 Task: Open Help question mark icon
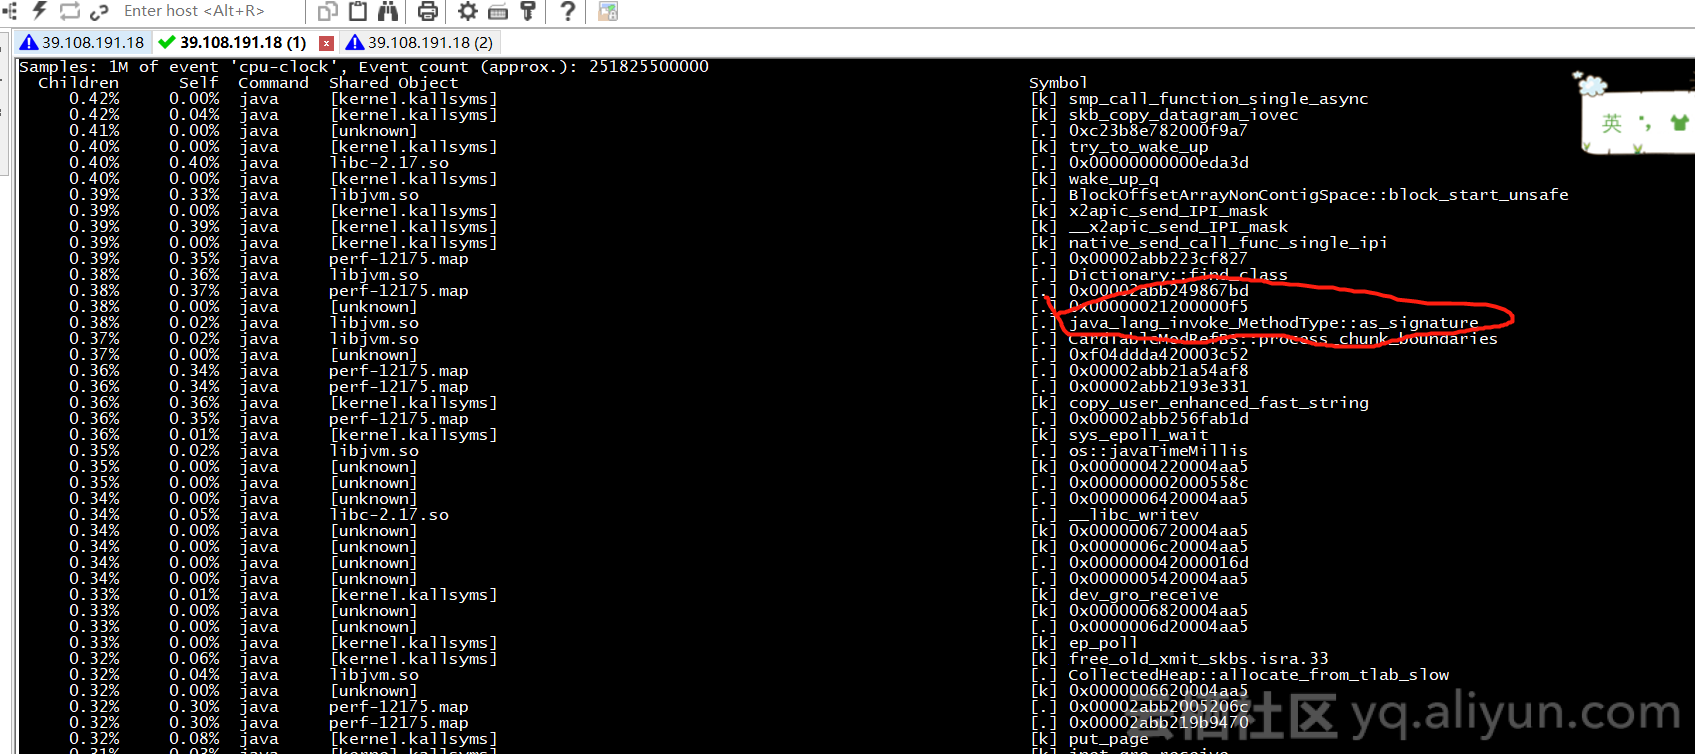pyautogui.click(x=567, y=11)
